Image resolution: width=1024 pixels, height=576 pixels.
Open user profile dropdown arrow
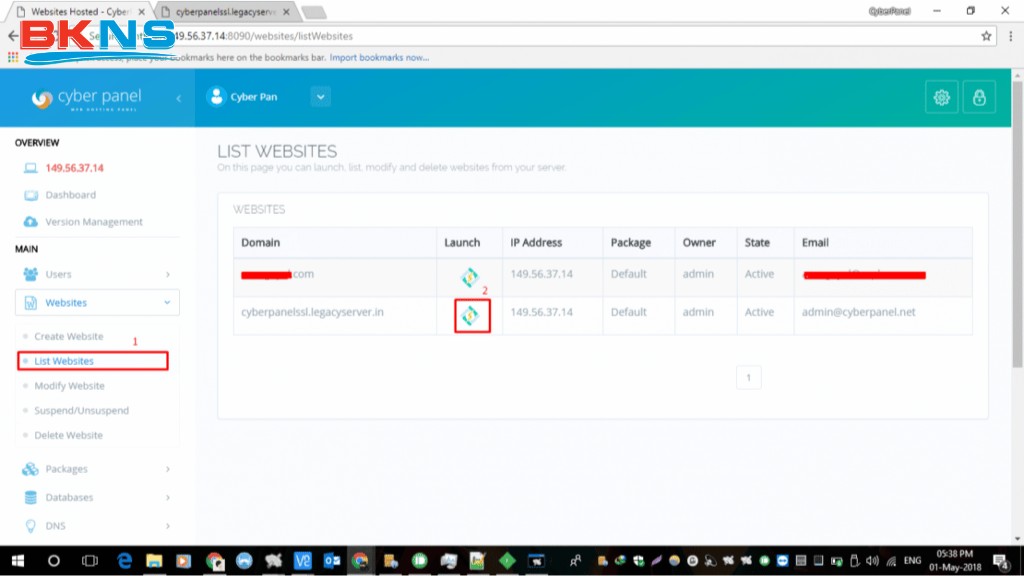pos(320,97)
